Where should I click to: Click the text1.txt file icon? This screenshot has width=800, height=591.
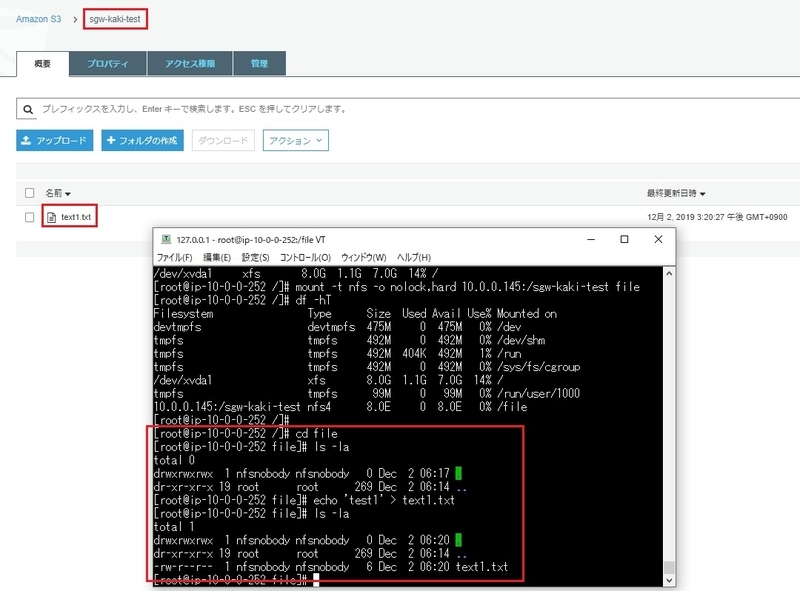coord(51,217)
